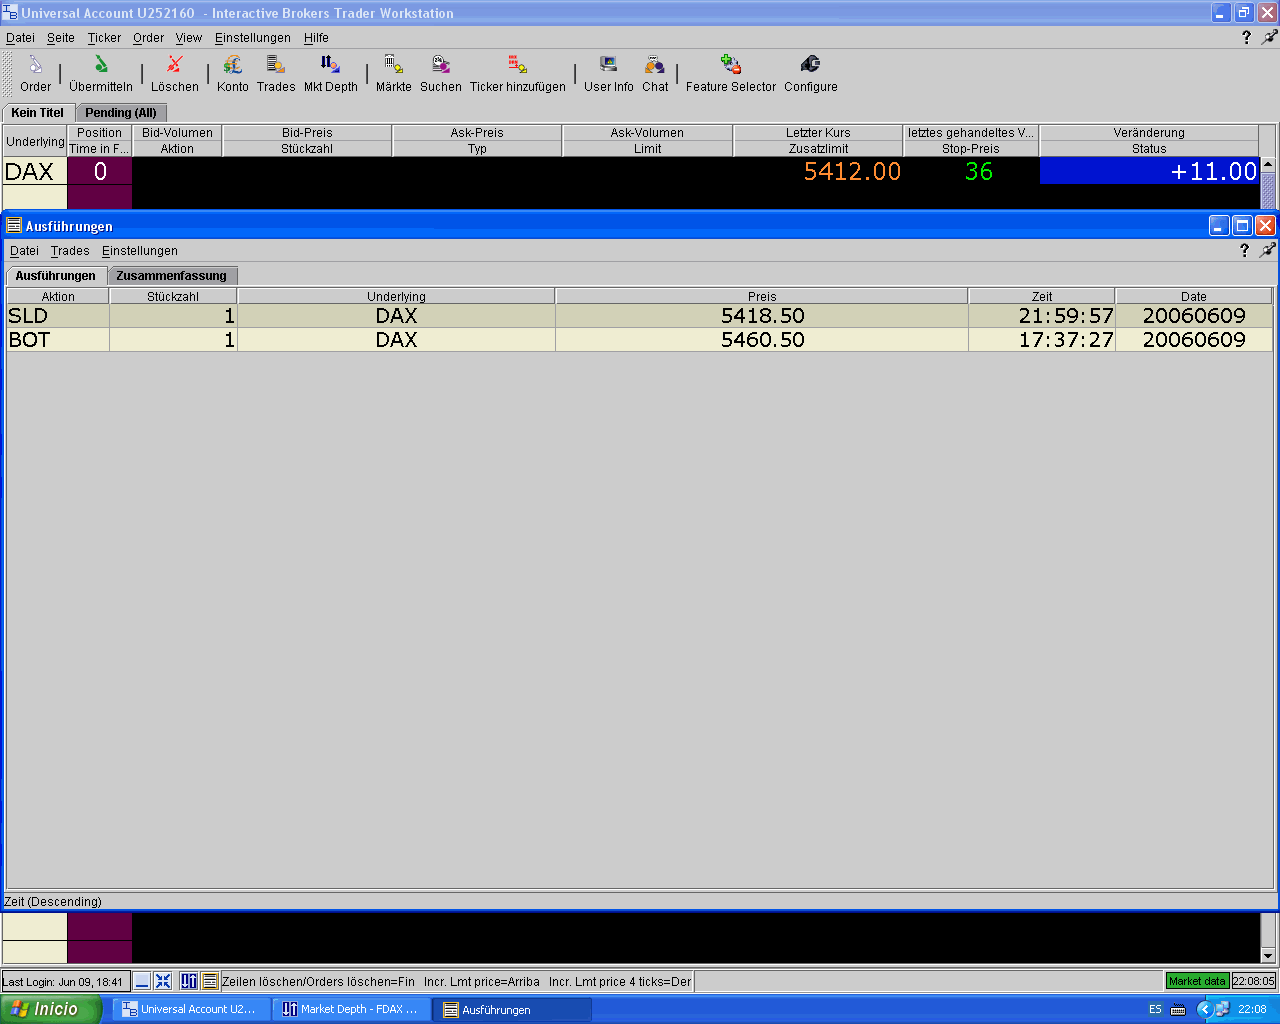Viewport: 1280px width, 1024px height.
Task: Select the Kein Titel tab
Action: [x=38, y=112]
